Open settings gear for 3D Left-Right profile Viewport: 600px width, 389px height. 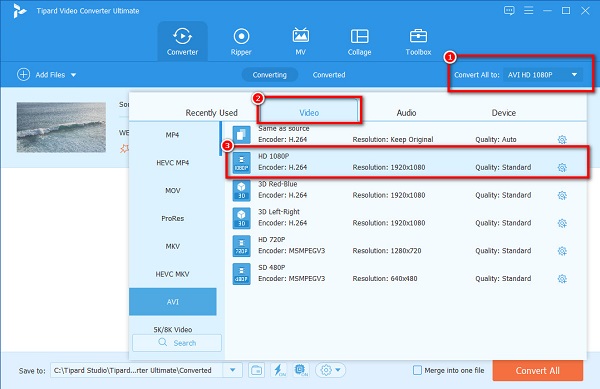(x=562, y=223)
